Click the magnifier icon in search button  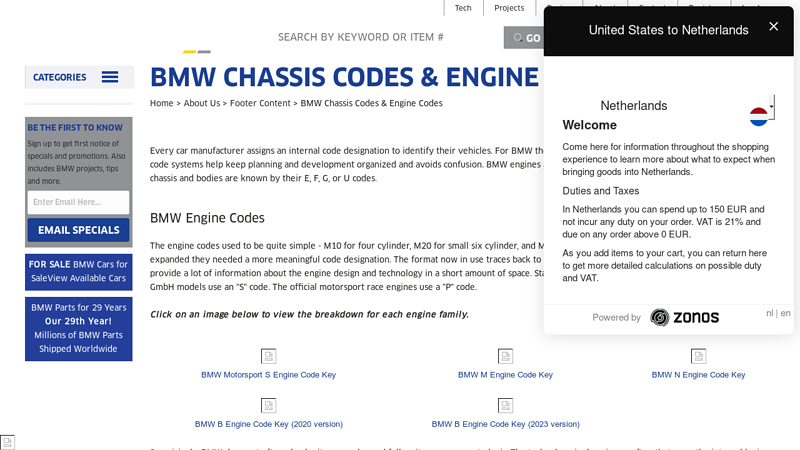(x=518, y=38)
